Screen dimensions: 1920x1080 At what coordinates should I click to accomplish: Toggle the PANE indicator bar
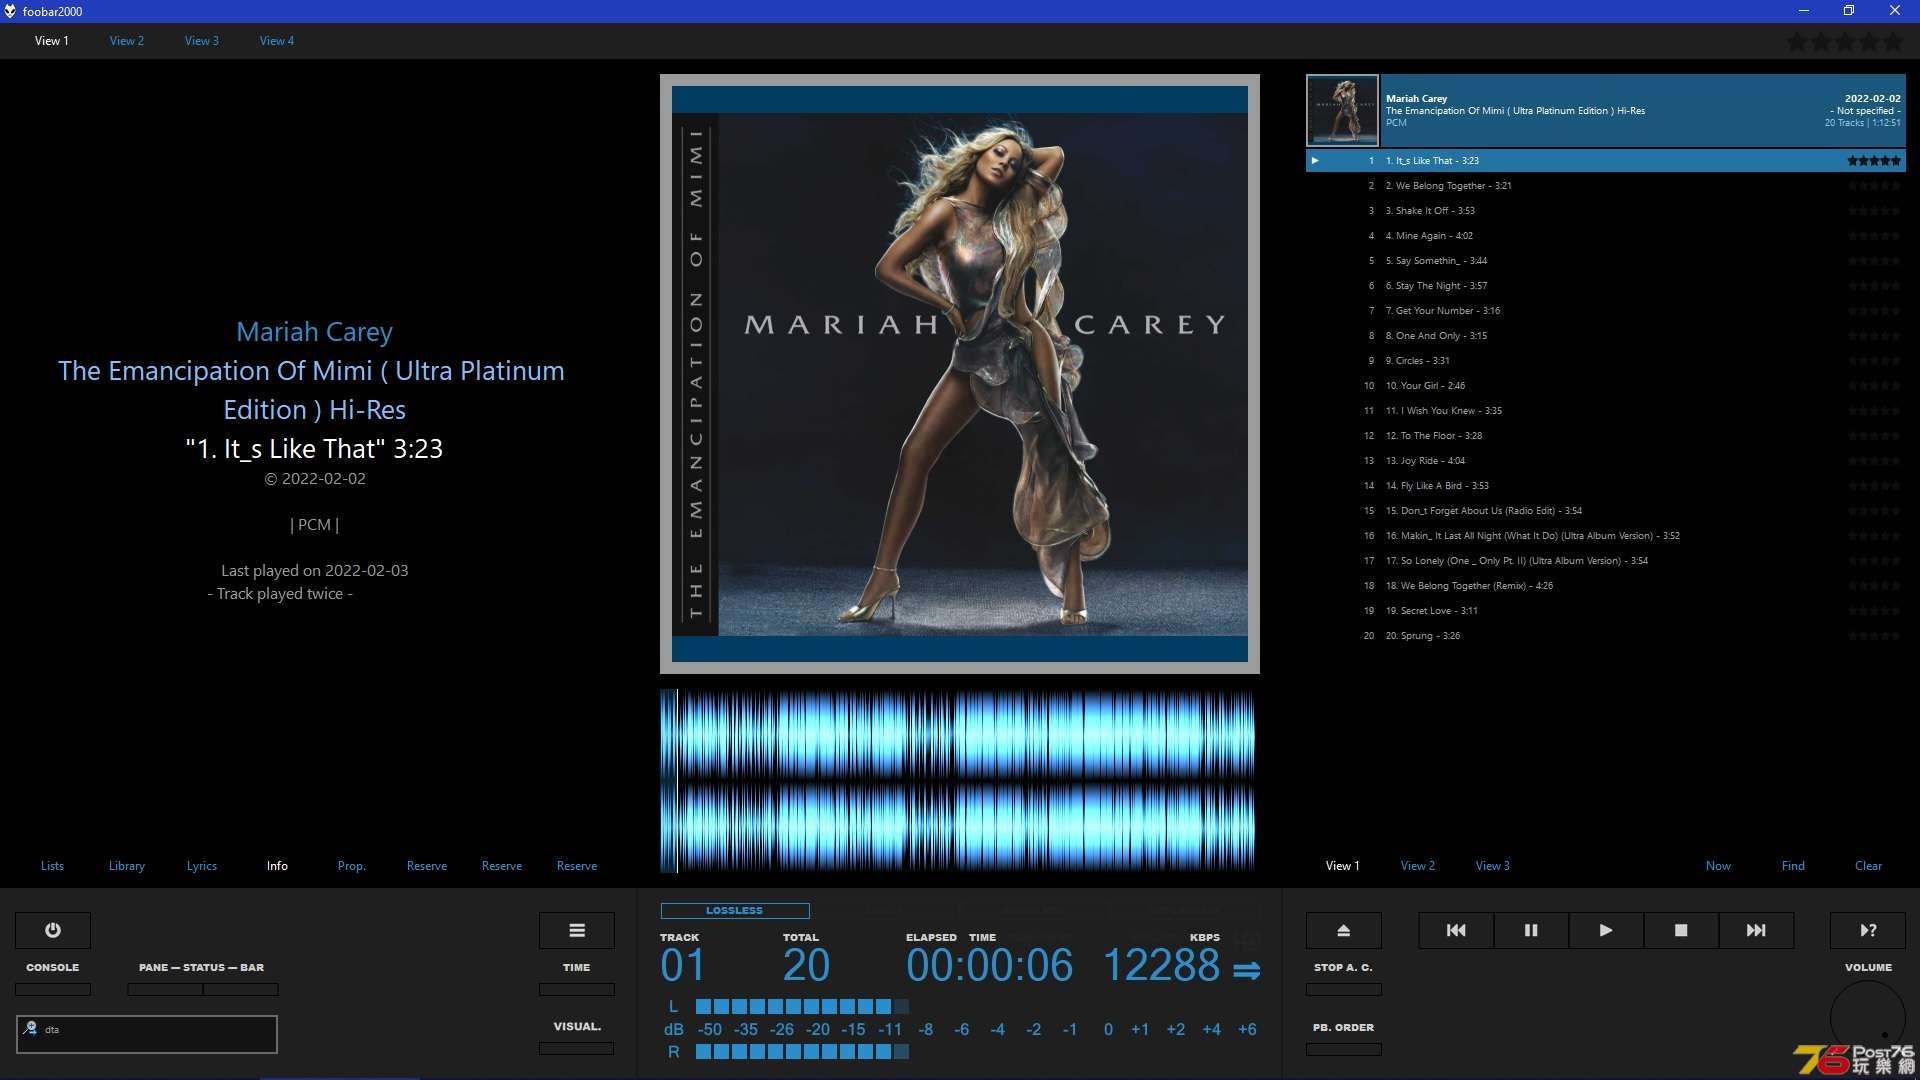[x=165, y=989]
